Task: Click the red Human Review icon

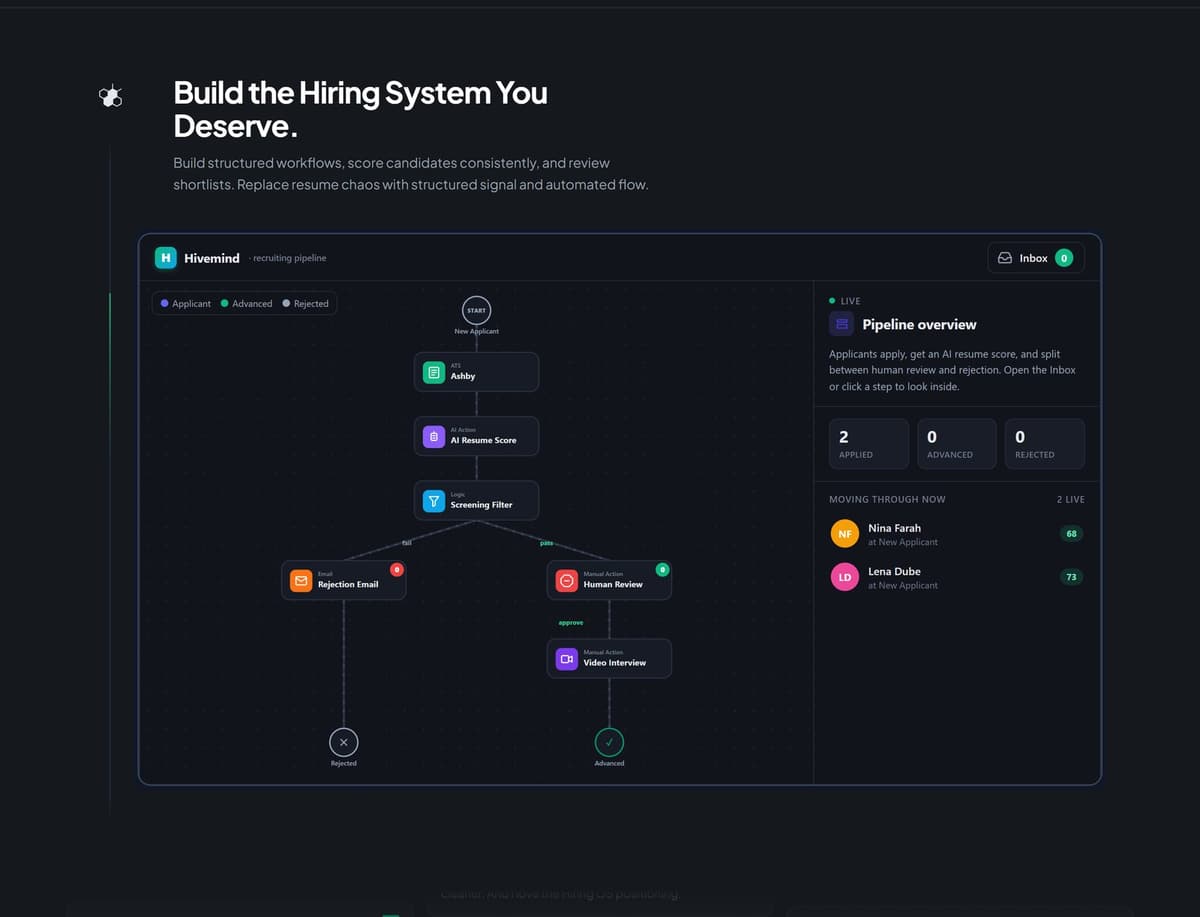Action: 567,580
